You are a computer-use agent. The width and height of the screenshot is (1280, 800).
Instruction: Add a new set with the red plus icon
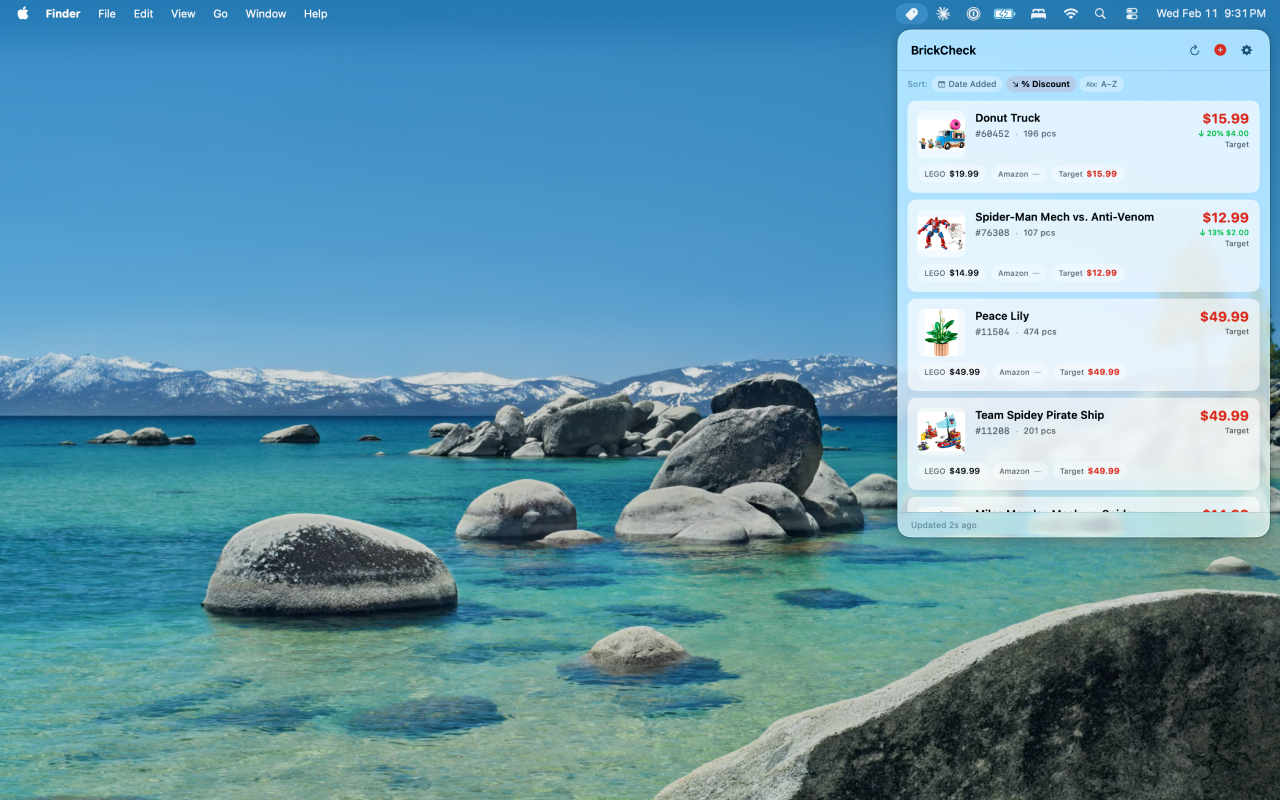click(1220, 50)
